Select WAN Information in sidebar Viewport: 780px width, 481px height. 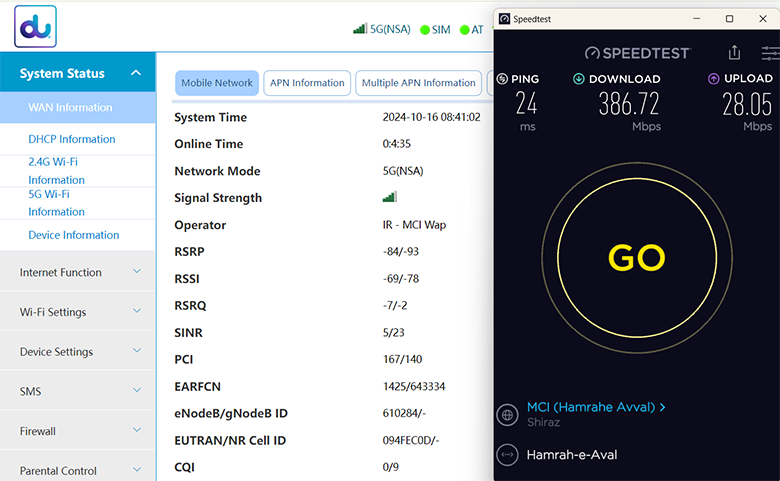78,107
